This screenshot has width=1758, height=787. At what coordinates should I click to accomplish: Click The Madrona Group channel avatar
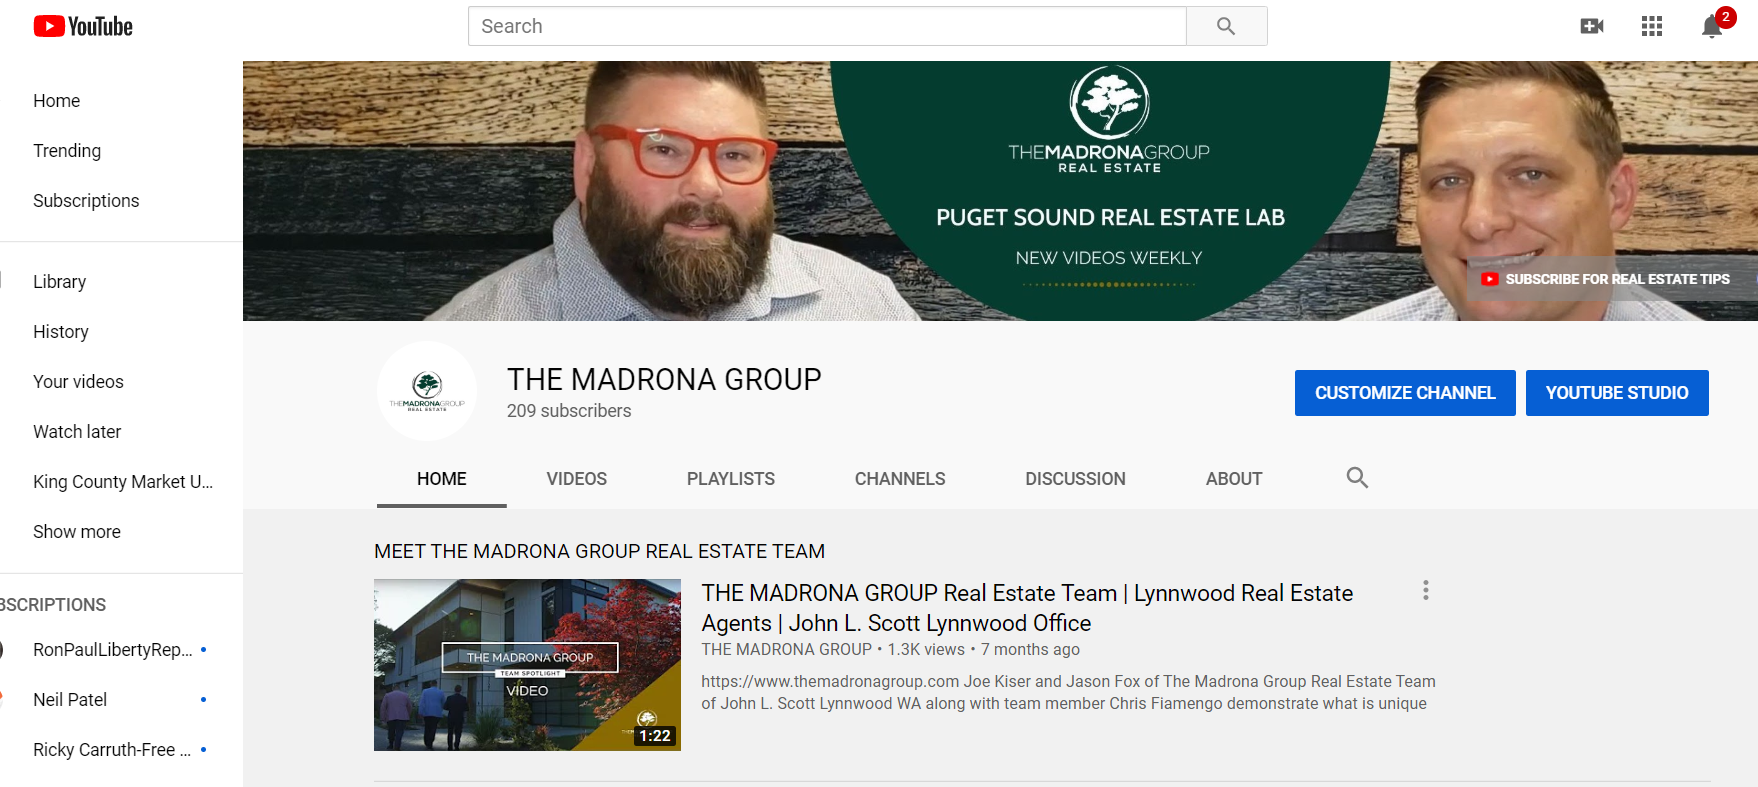[x=427, y=391]
